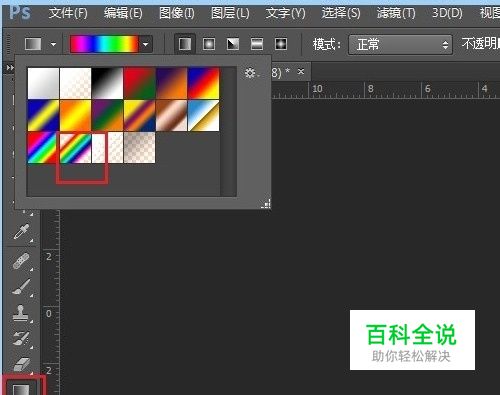
Task: Open the 图层(L) menu
Action: (230, 13)
